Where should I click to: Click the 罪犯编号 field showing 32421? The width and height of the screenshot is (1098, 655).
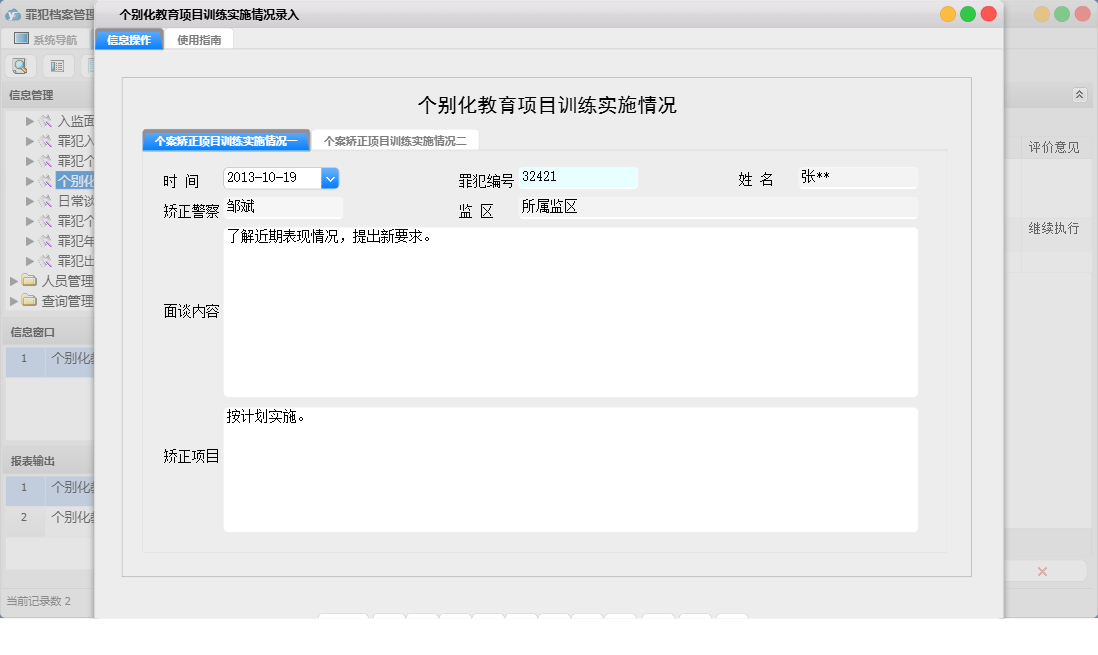click(x=578, y=177)
